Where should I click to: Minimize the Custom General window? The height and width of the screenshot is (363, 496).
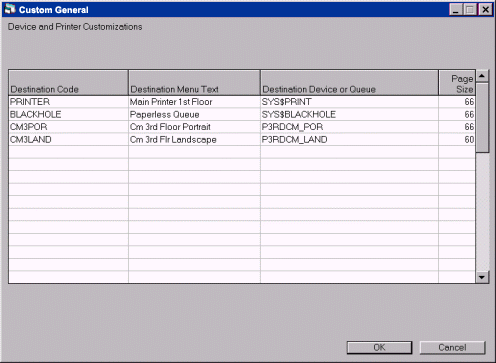(x=455, y=10)
